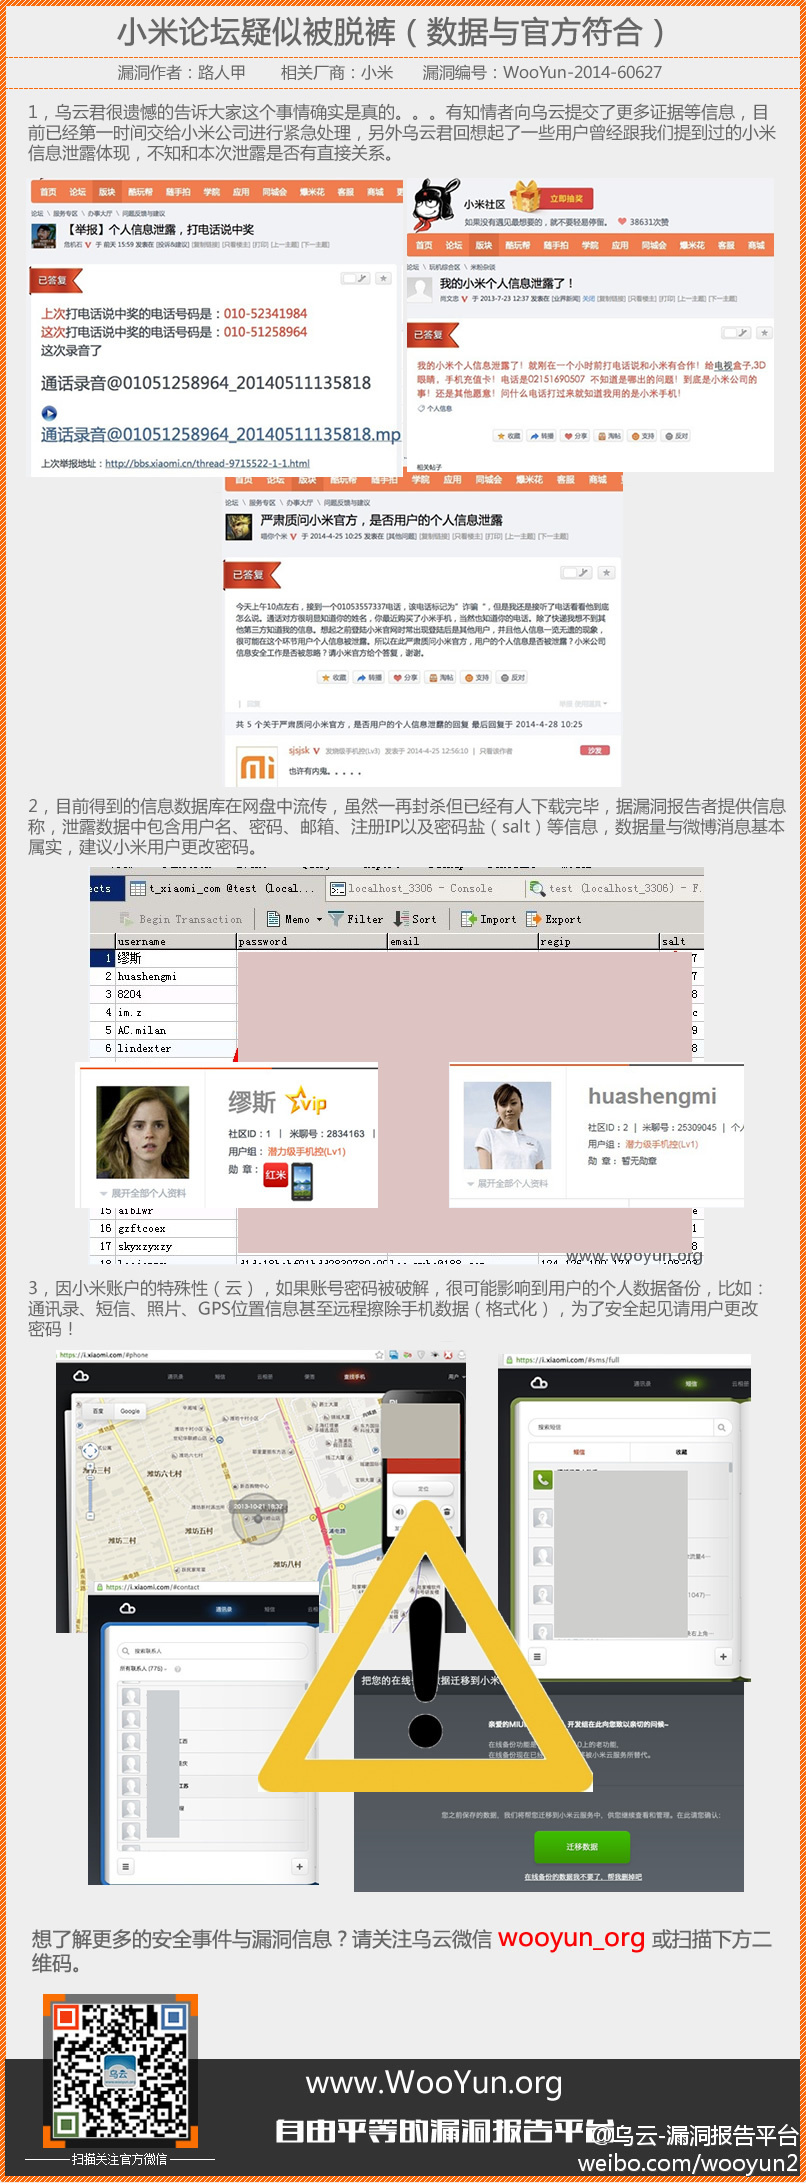806x2183 pixels.
Task: Star the 我的小米个人信息泄露了 post
Action: pos(764,332)
